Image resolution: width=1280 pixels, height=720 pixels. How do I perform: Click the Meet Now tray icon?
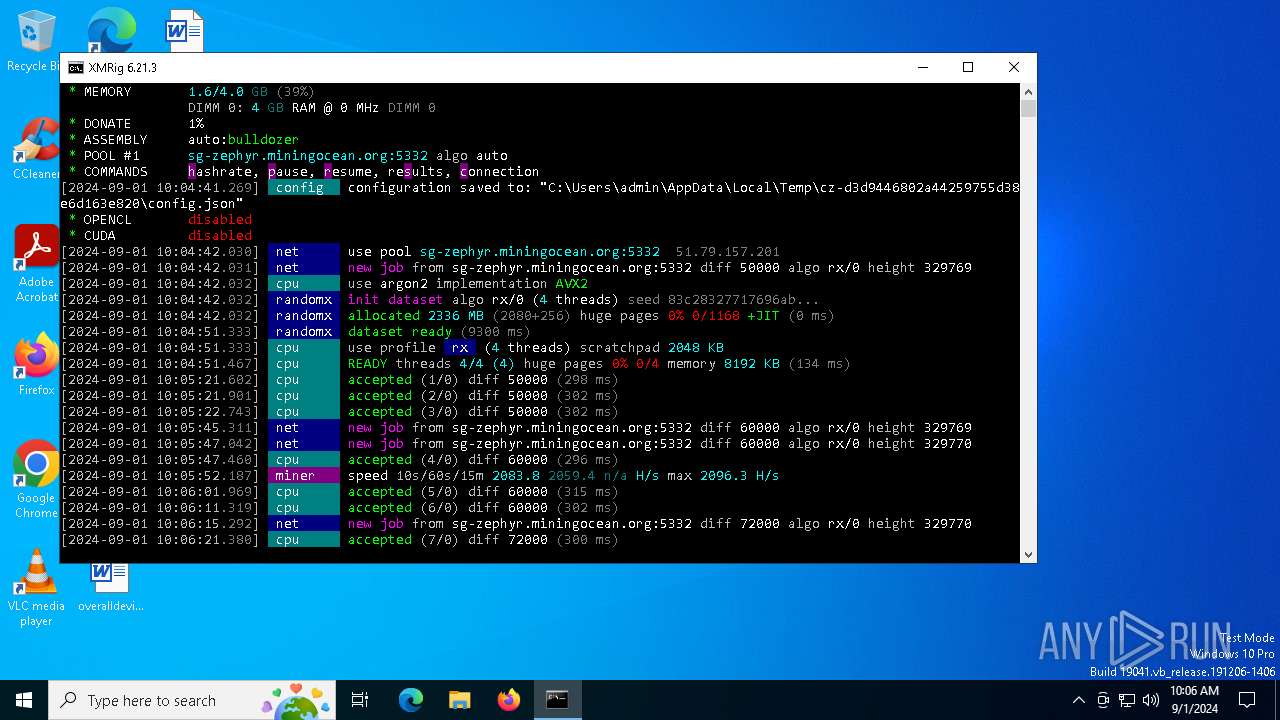pos(1103,700)
